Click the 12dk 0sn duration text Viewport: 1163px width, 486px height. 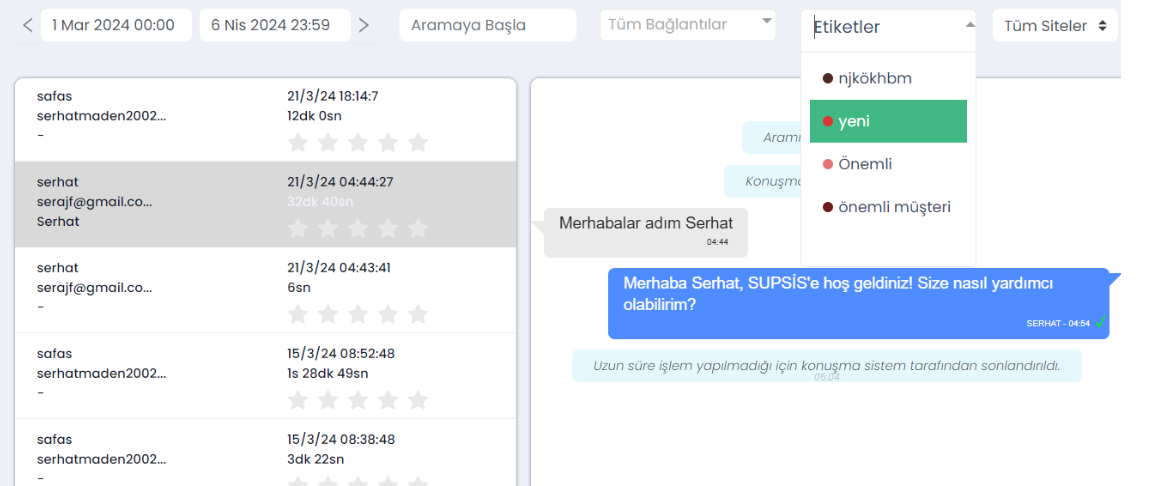coord(314,116)
